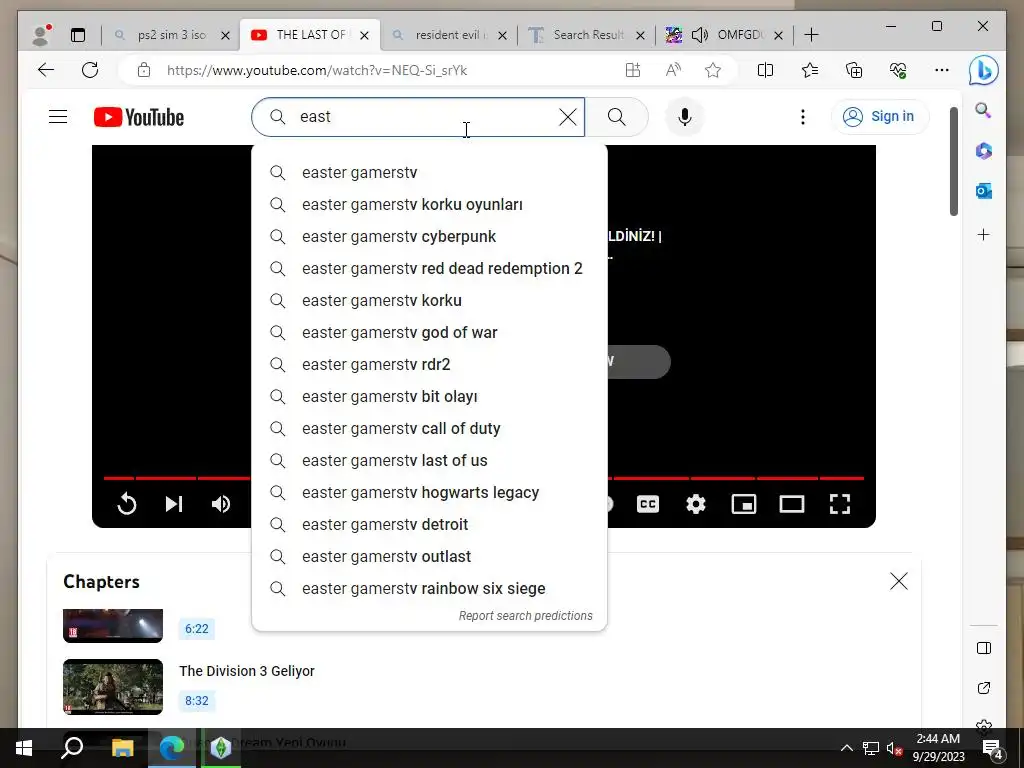Open Edge Settings and more menu
This screenshot has width=1024, height=768.
point(942,70)
